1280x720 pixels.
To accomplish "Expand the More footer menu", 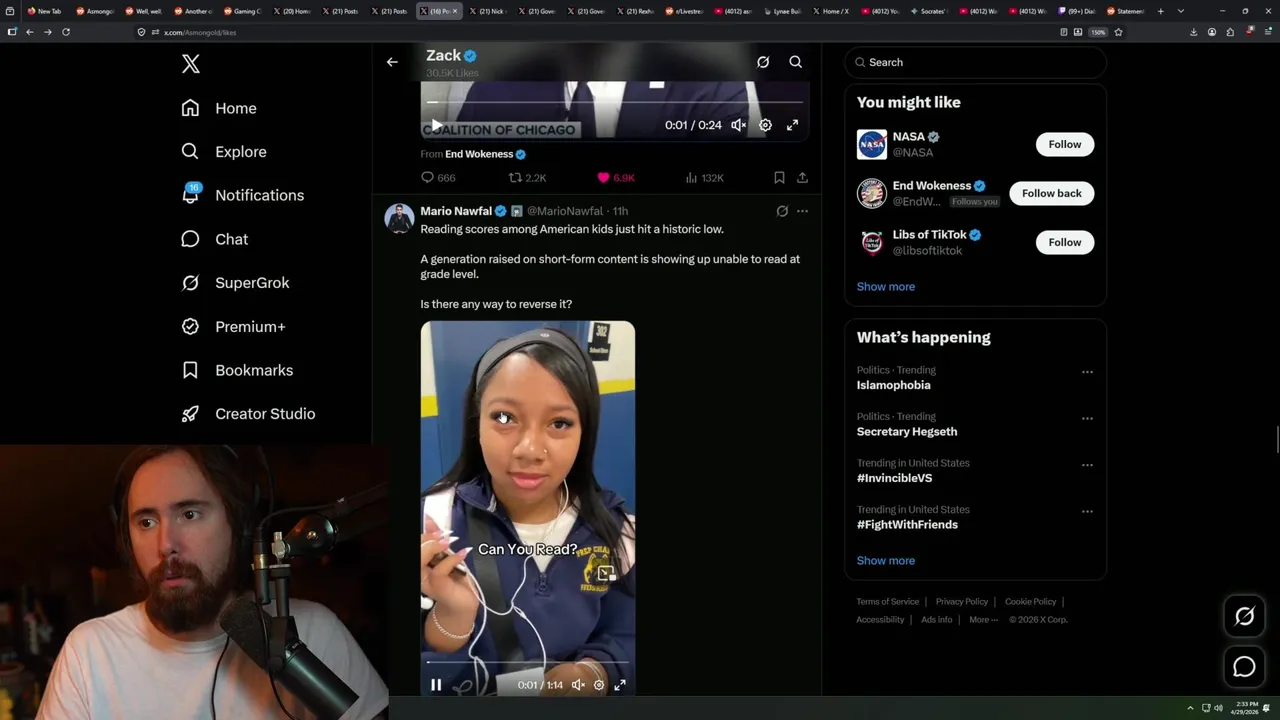I will pyautogui.click(x=983, y=620).
